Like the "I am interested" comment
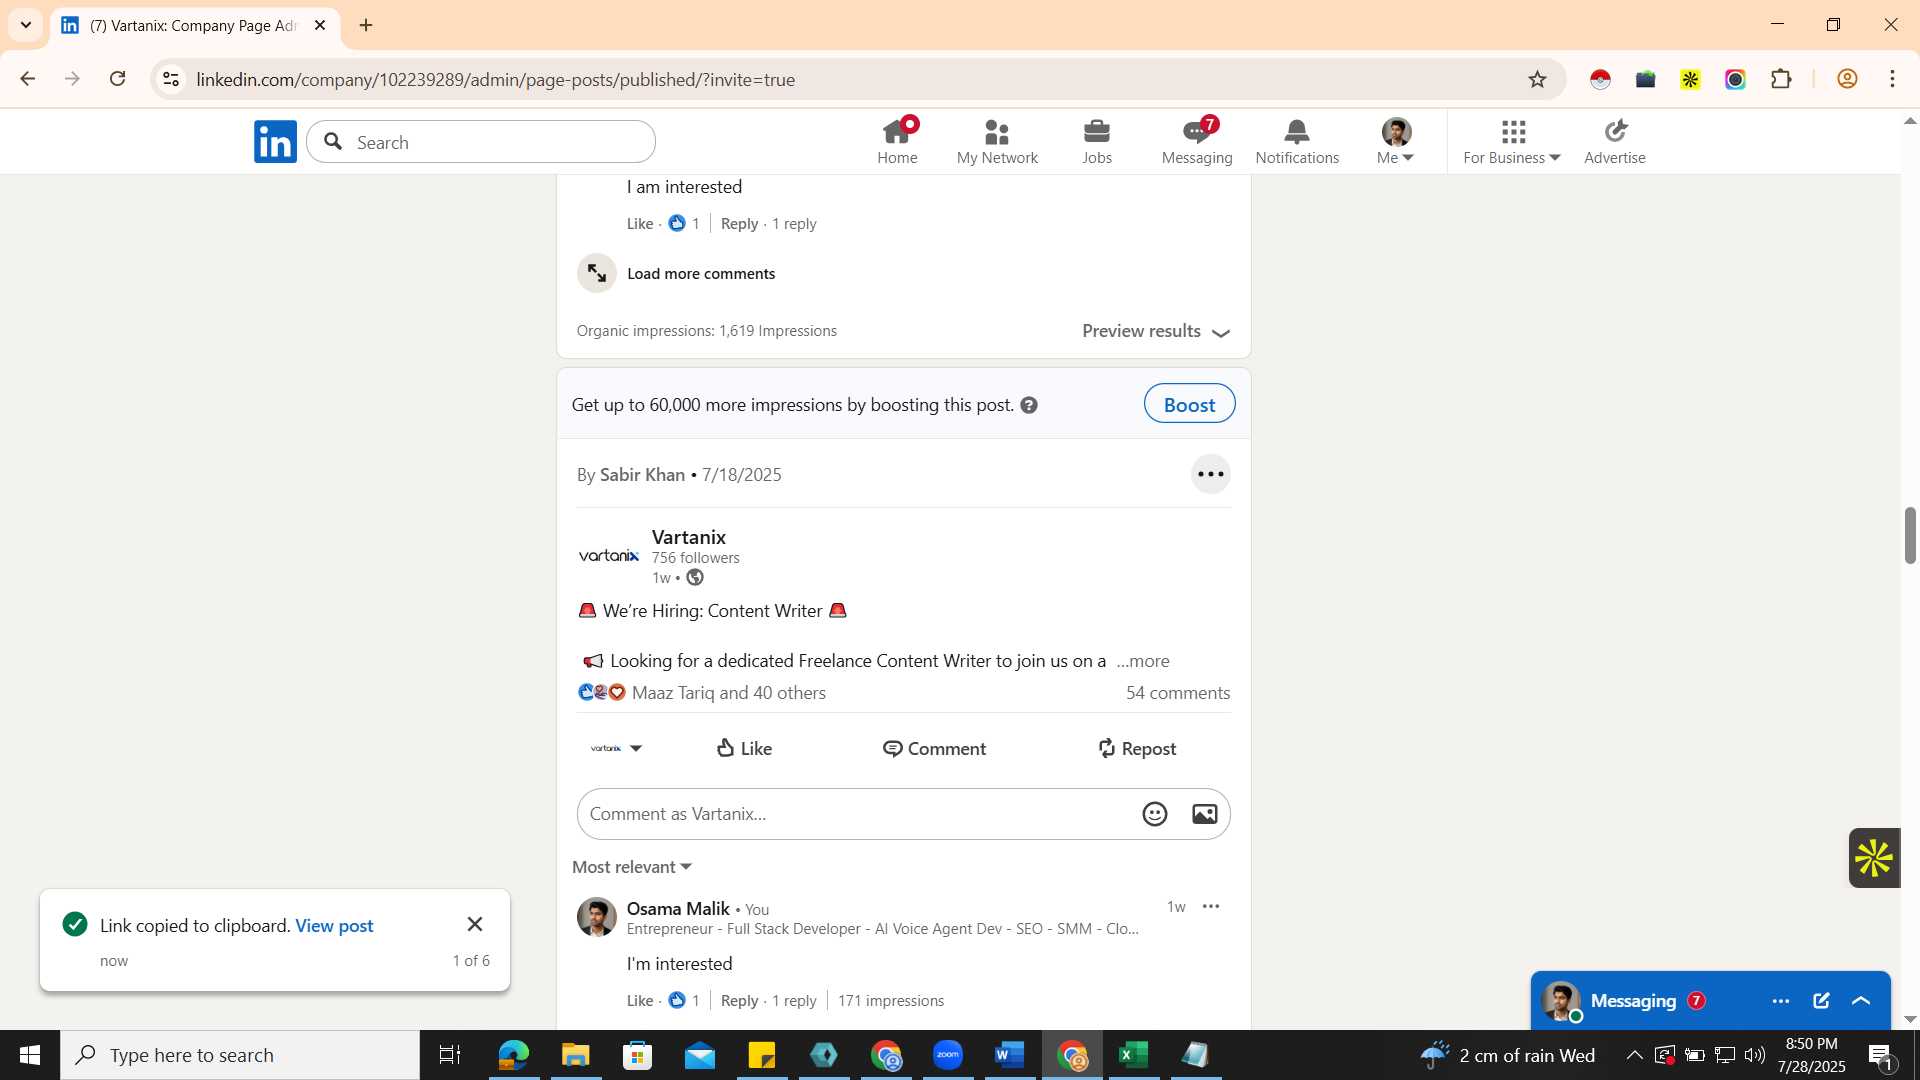Viewport: 1920px width, 1080px height. tap(640, 224)
